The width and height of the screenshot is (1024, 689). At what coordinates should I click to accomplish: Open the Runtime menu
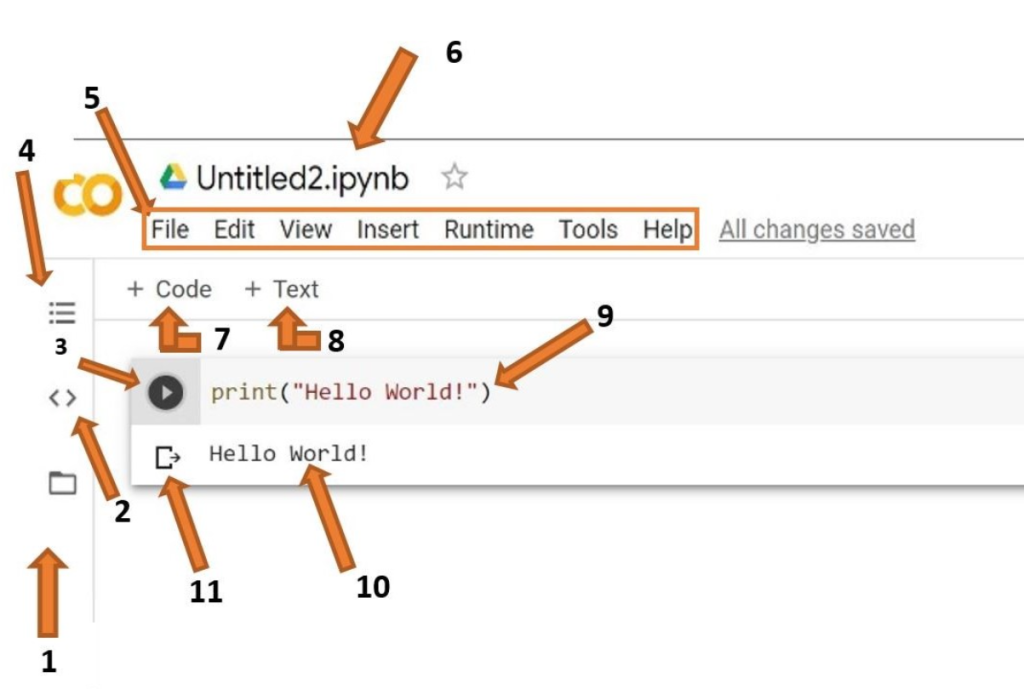tap(489, 230)
